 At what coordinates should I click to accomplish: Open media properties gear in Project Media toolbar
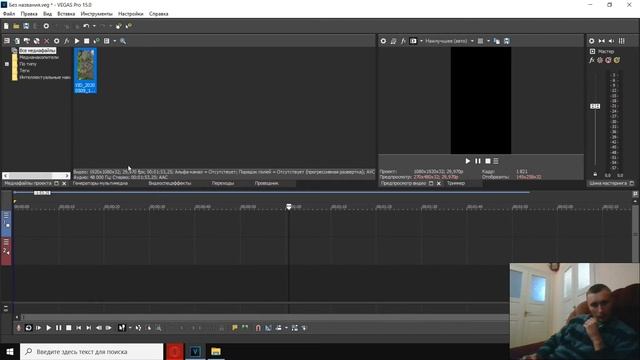tap(57, 41)
